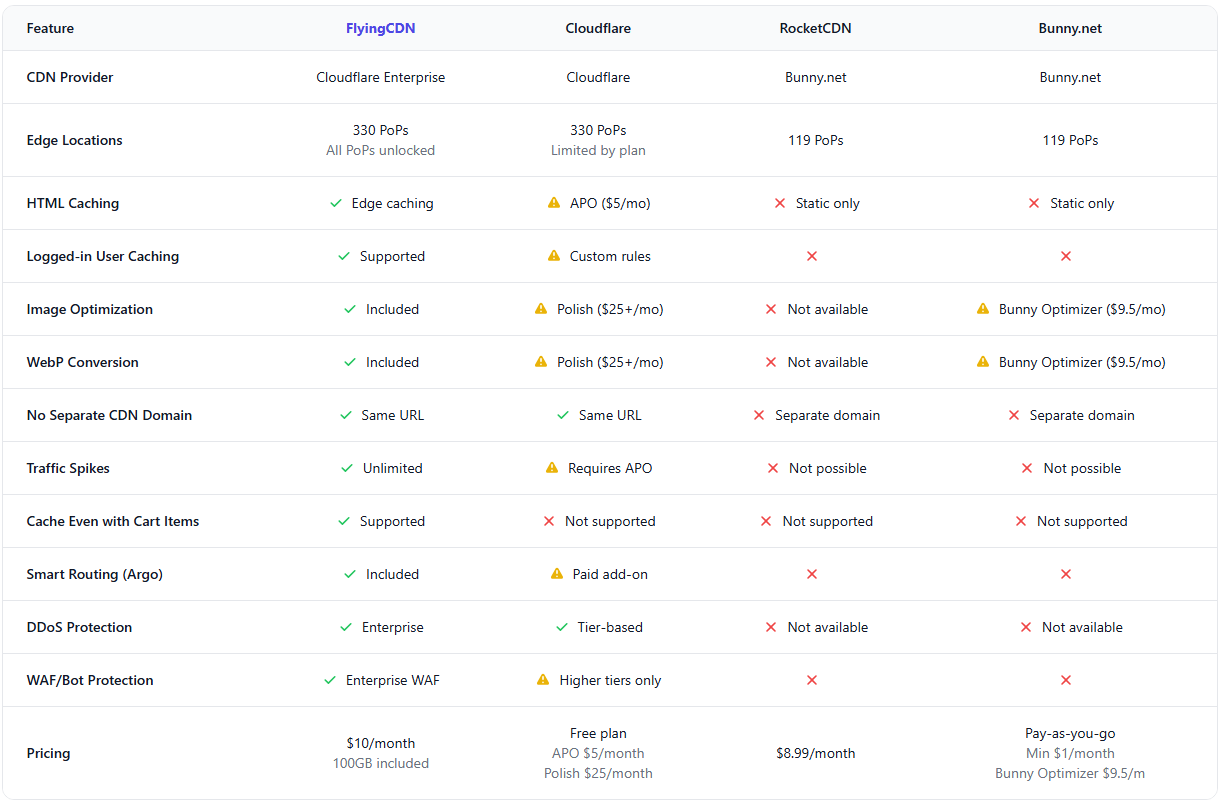
Task: Click the Cloudflare Enterprise cell
Action: (381, 77)
